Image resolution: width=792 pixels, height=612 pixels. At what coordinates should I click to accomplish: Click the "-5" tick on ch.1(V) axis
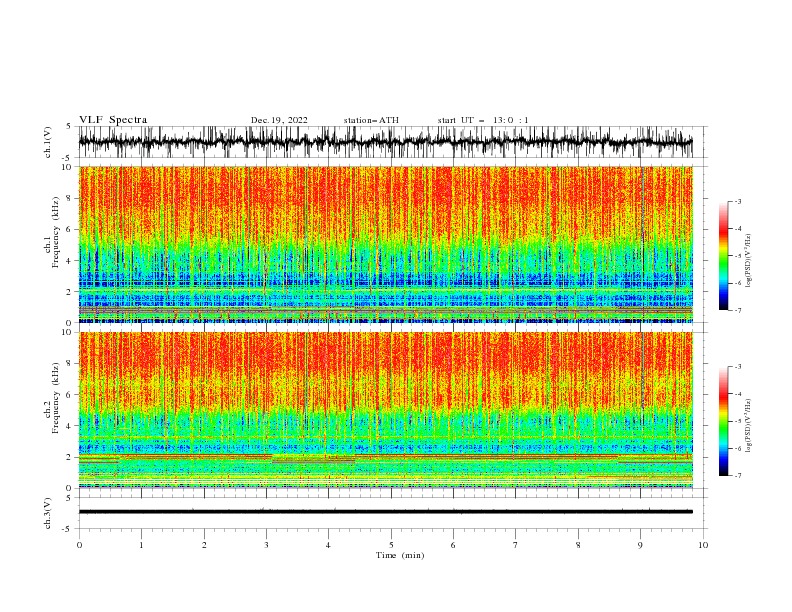[x=68, y=158]
